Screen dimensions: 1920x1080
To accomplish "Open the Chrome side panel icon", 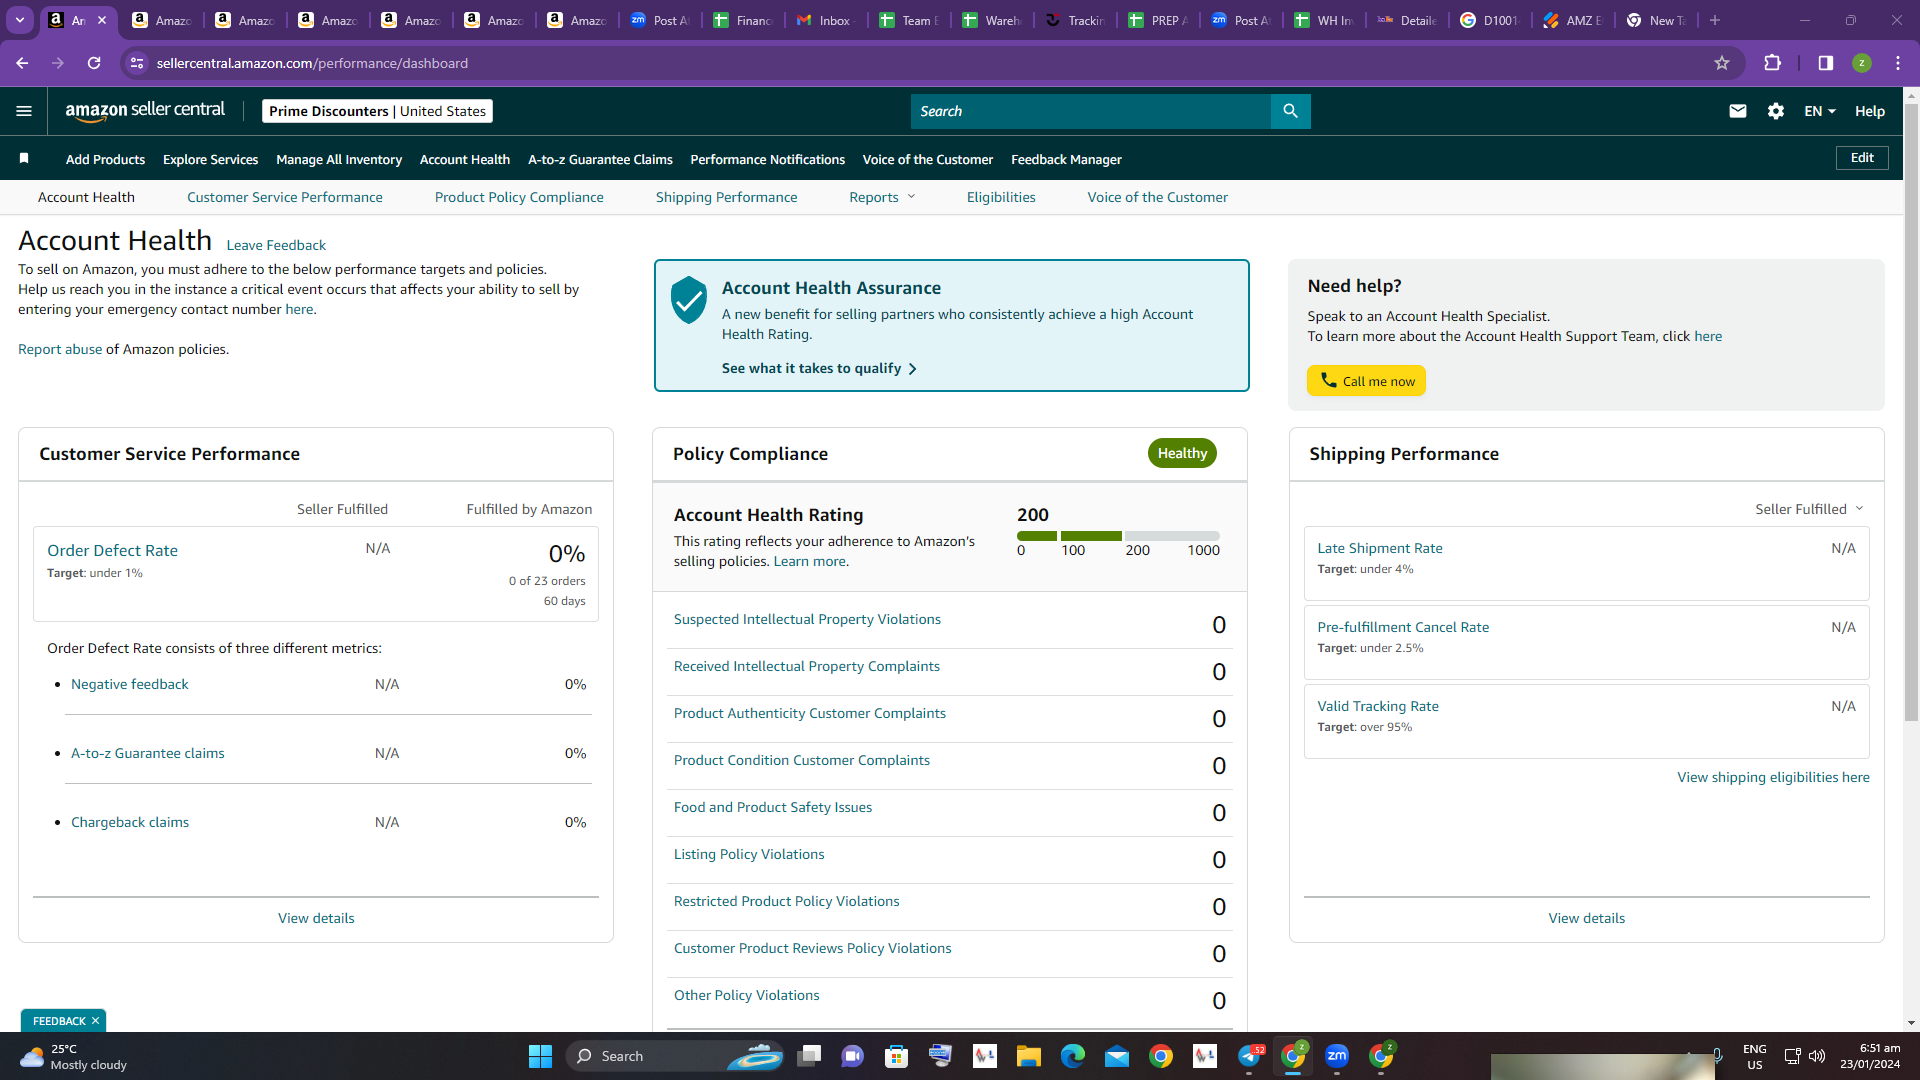I will [x=1826, y=63].
